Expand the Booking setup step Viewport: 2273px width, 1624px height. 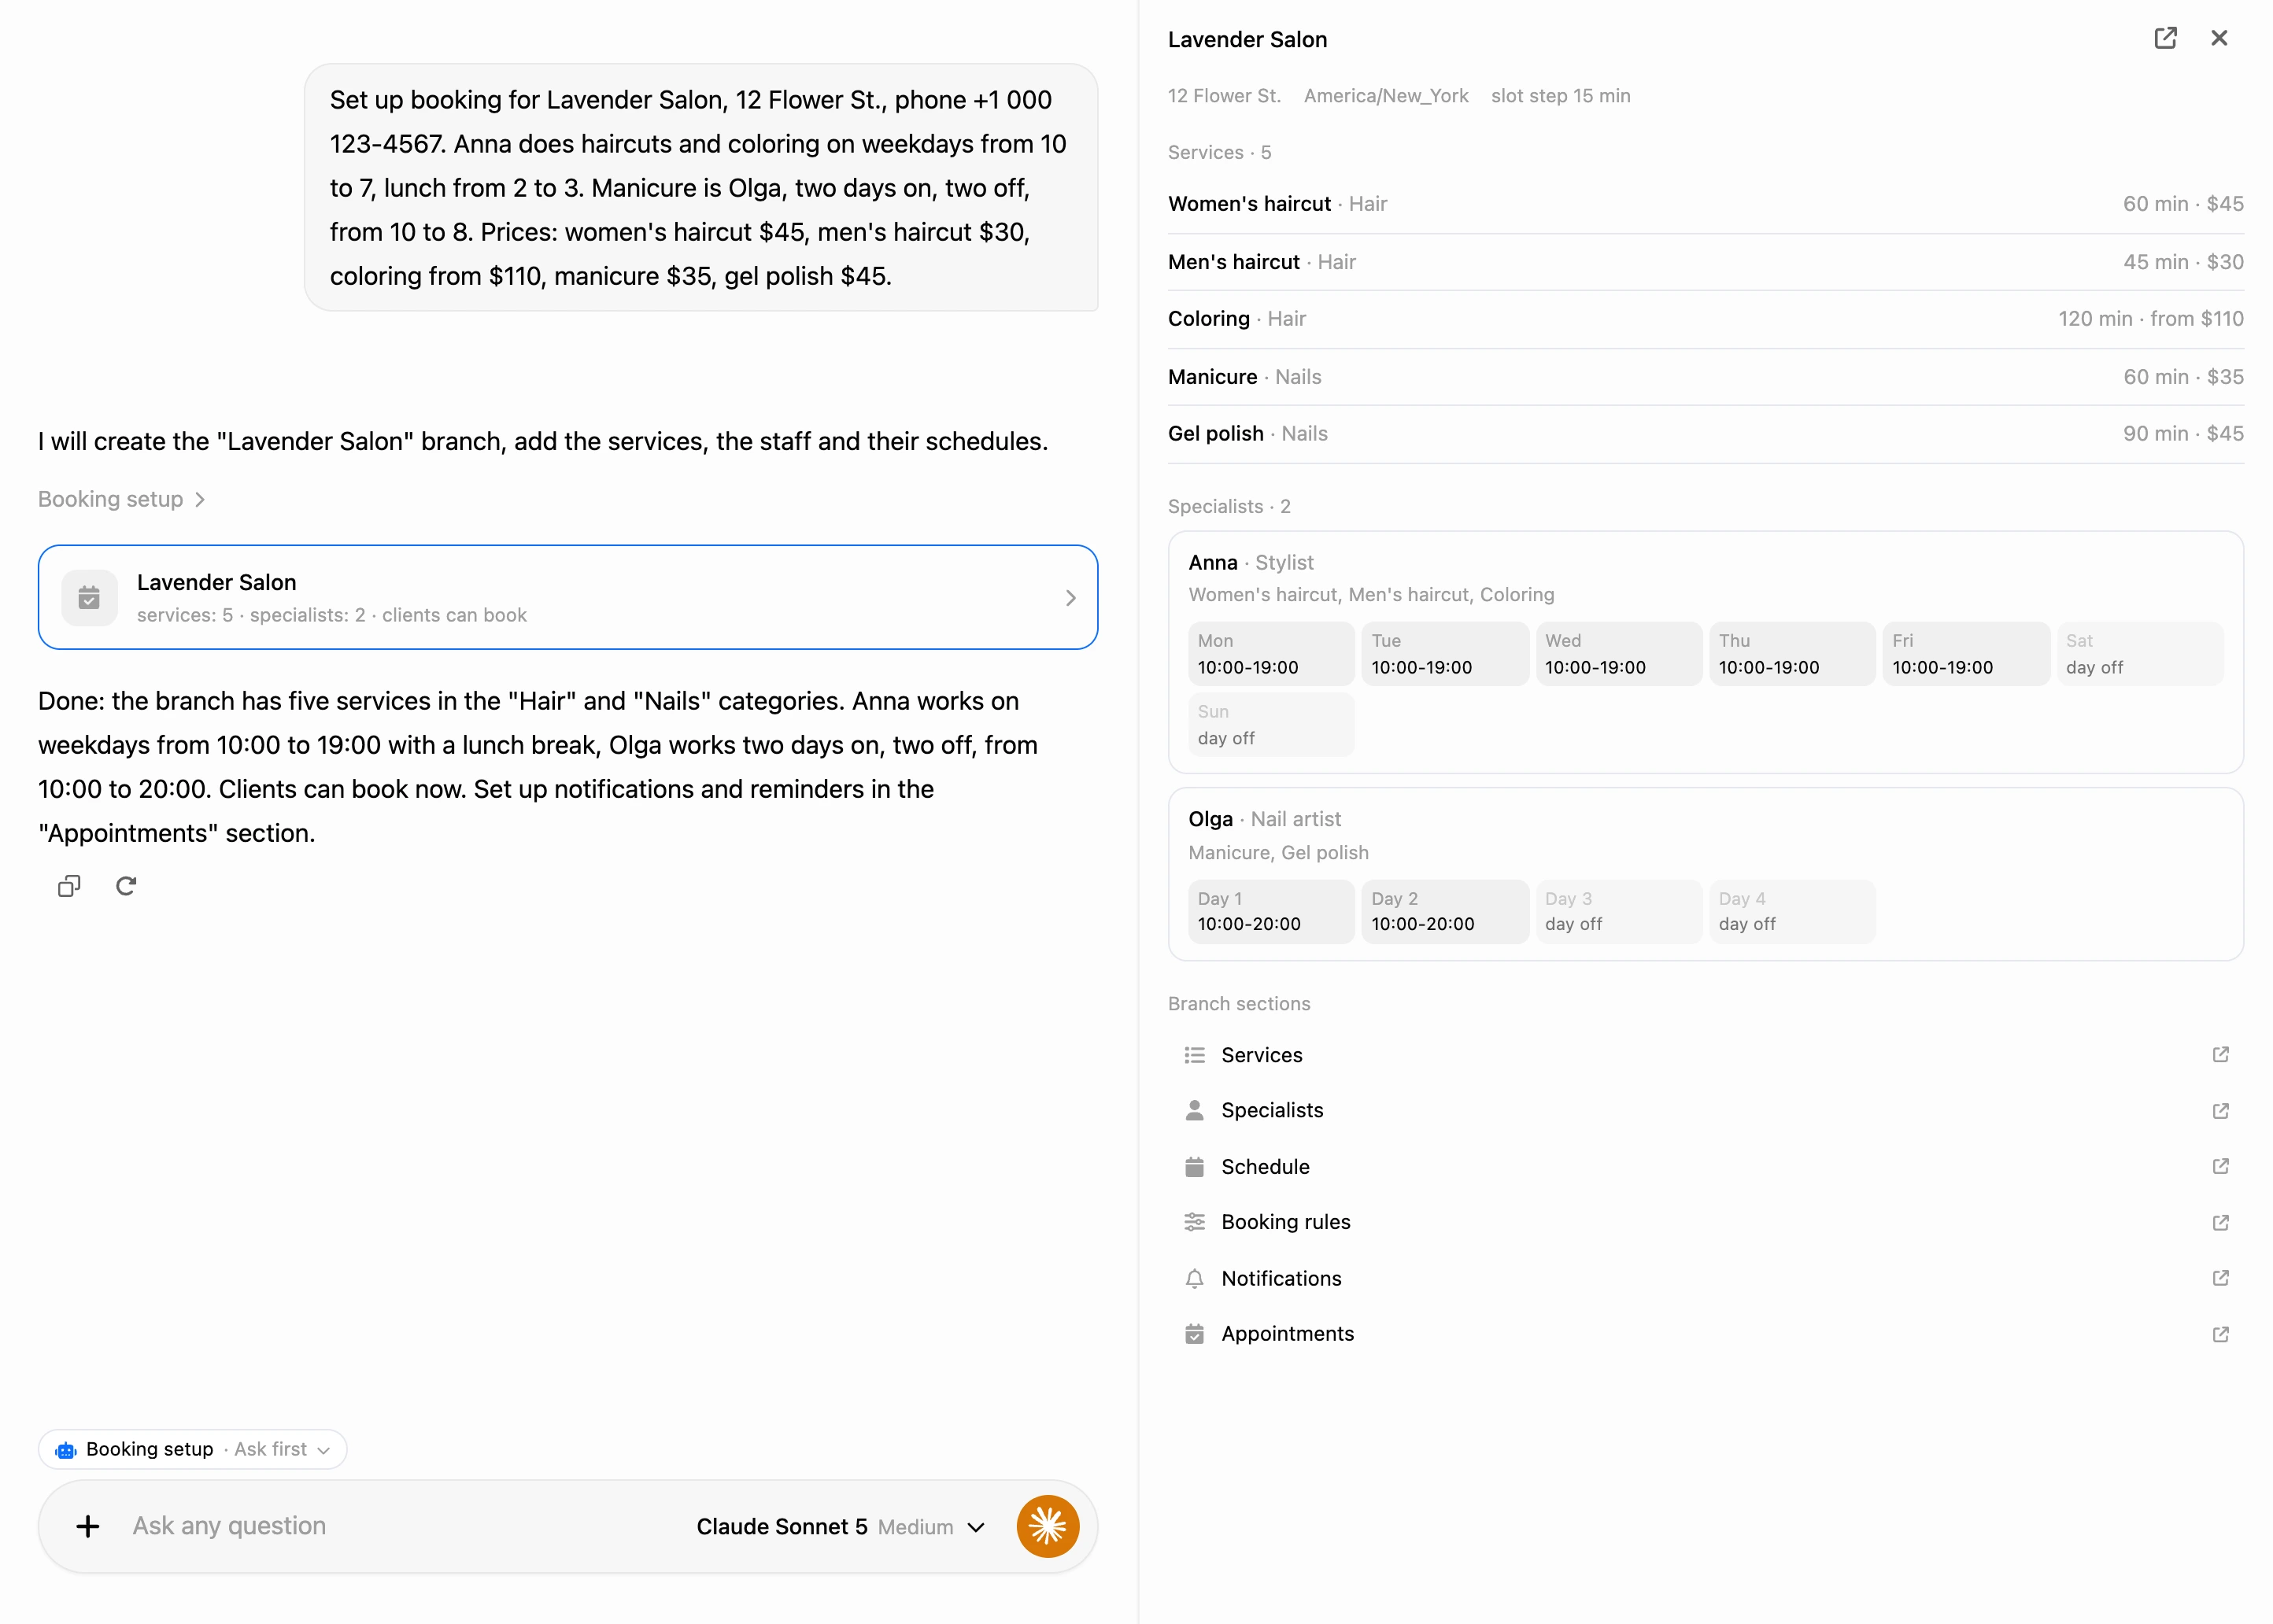(x=121, y=499)
